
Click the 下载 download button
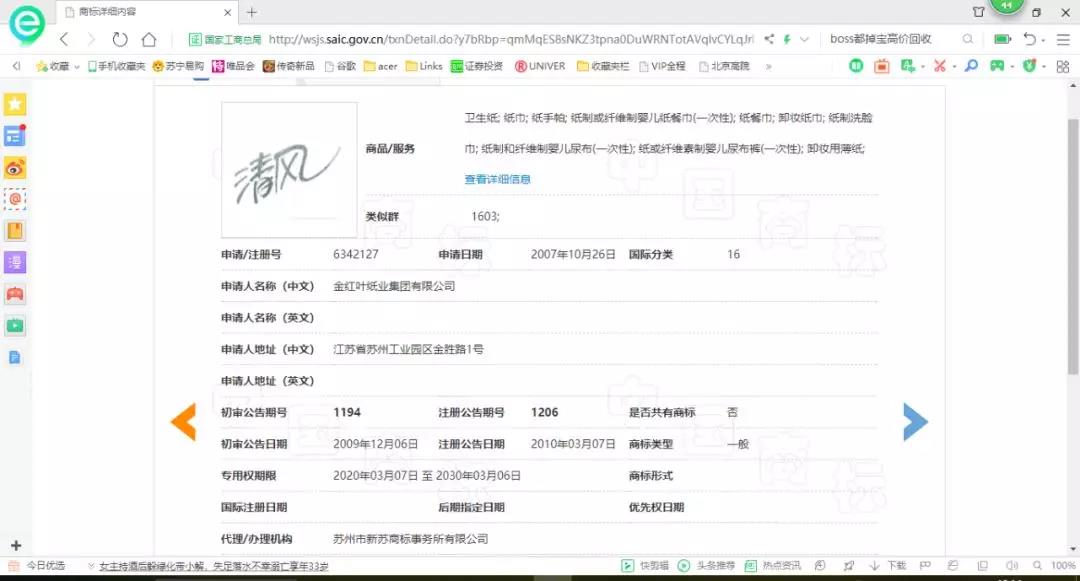[x=888, y=566]
